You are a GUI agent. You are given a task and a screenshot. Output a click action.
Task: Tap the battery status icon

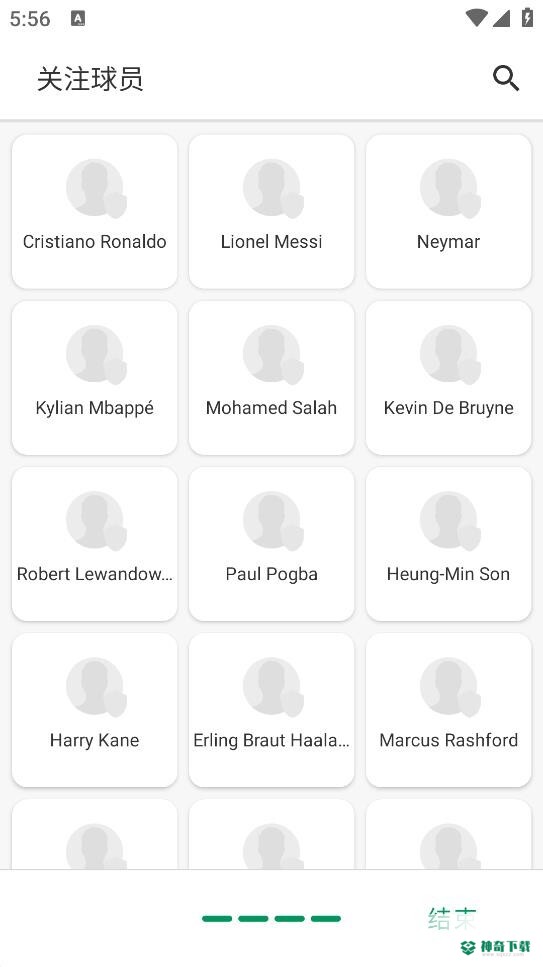527,17
